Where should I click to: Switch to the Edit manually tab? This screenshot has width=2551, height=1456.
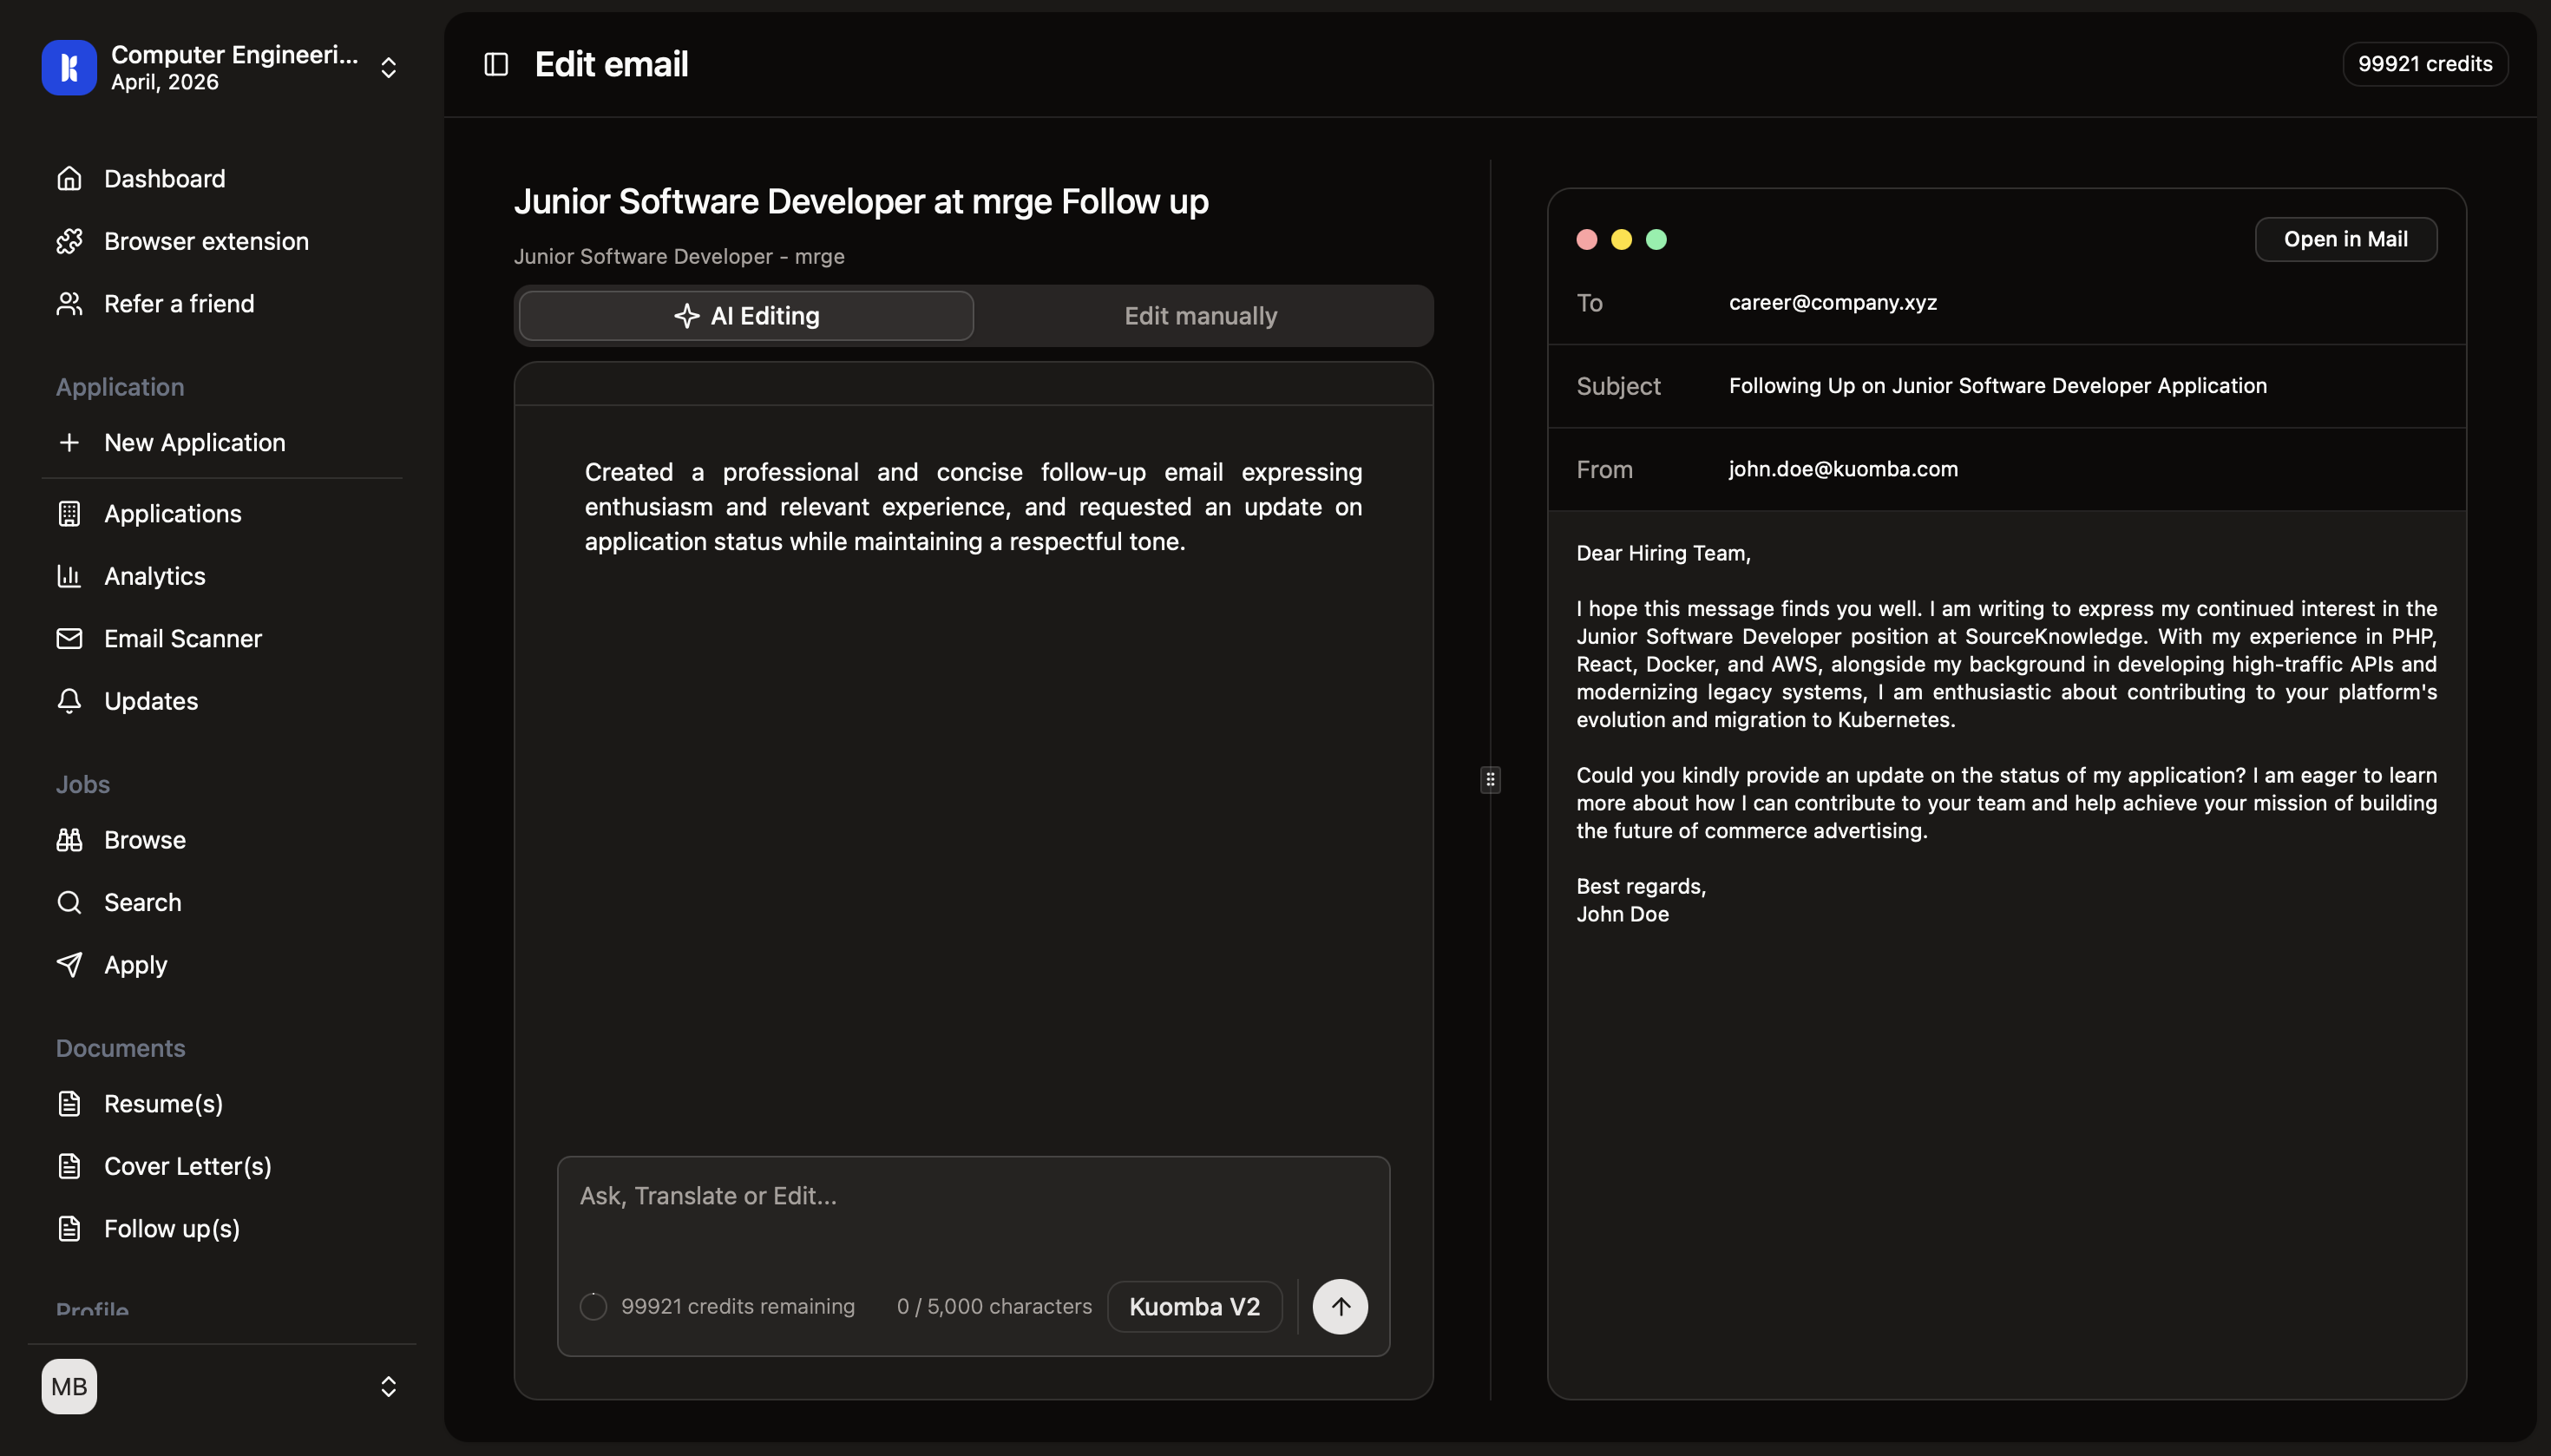point(1201,316)
